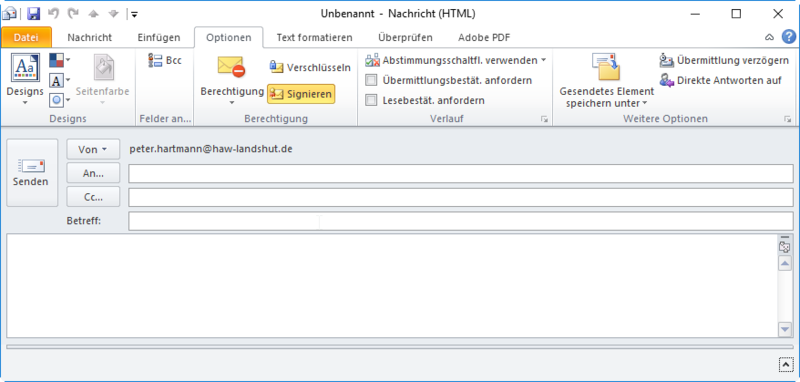
Task: Click the Verschlüsseln encrypt icon
Action: [x=276, y=67]
